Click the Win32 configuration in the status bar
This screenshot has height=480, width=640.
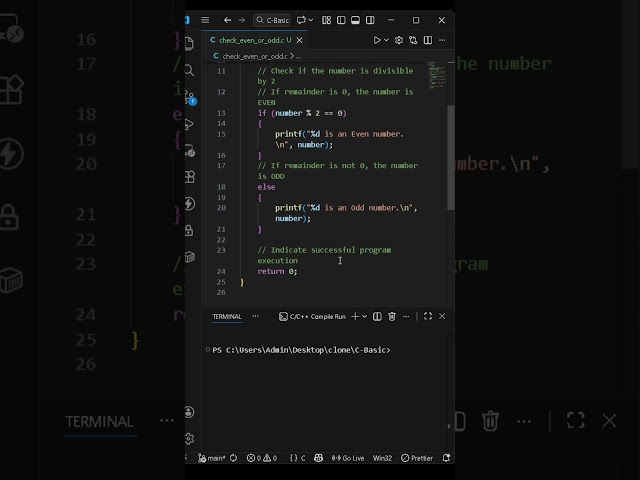pos(382,458)
